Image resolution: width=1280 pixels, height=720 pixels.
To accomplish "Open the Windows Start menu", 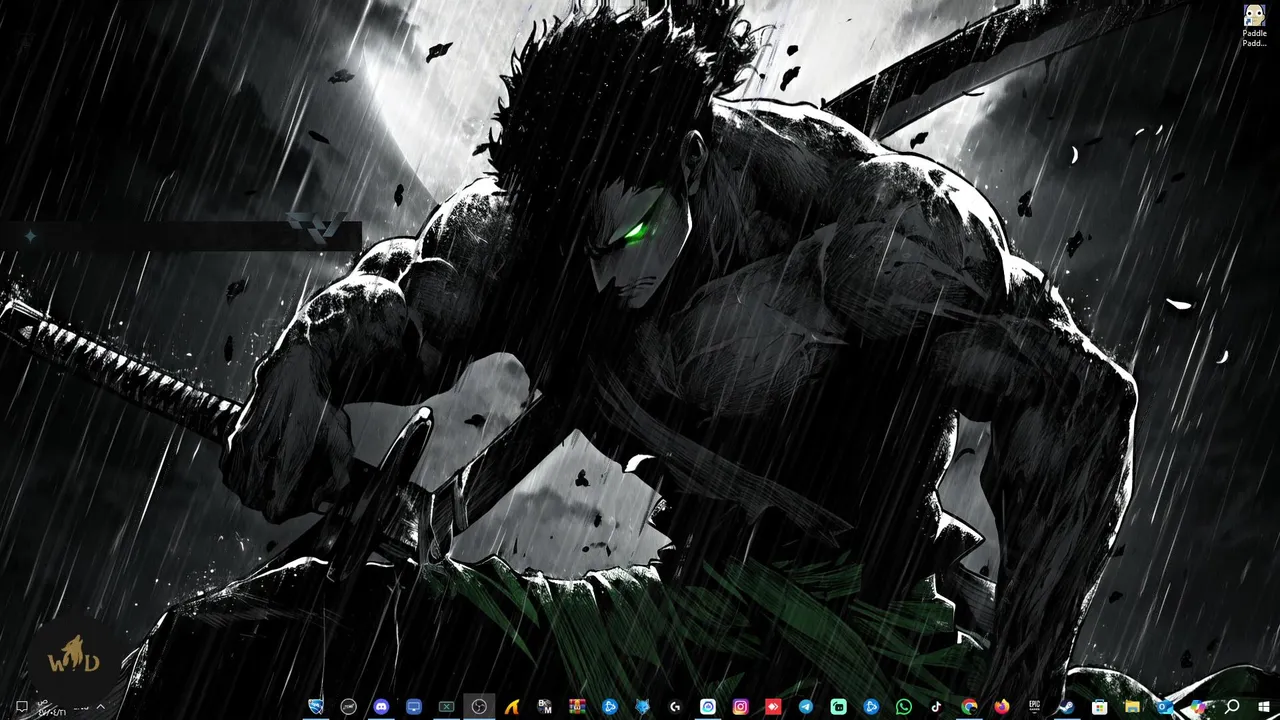I will [x=1264, y=707].
